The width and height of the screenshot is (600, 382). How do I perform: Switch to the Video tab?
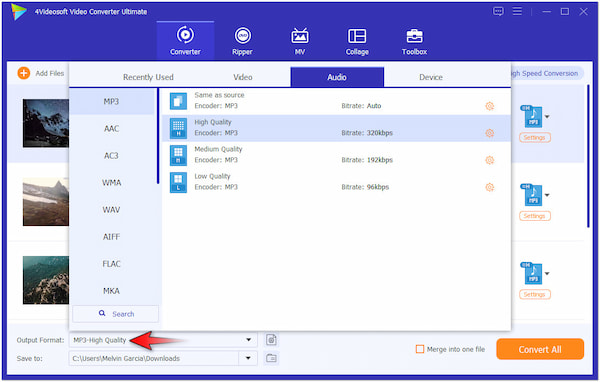pyautogui.click(x=243, y=77)
